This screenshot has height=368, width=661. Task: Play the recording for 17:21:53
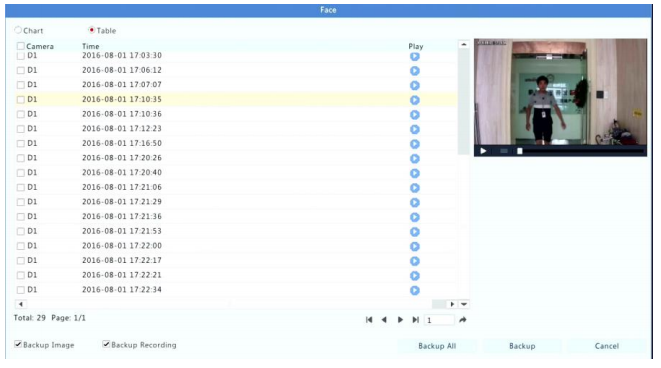click(415, 231)
